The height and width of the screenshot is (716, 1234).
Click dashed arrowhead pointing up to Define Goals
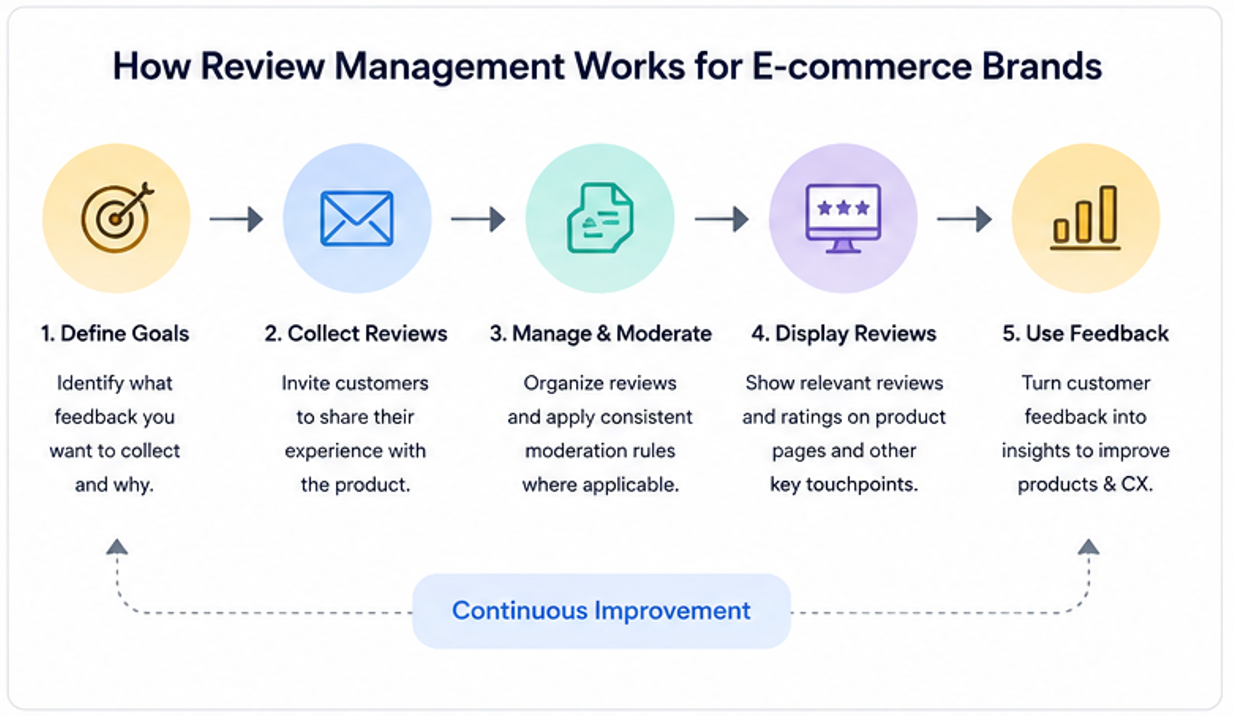coord(117,546)
